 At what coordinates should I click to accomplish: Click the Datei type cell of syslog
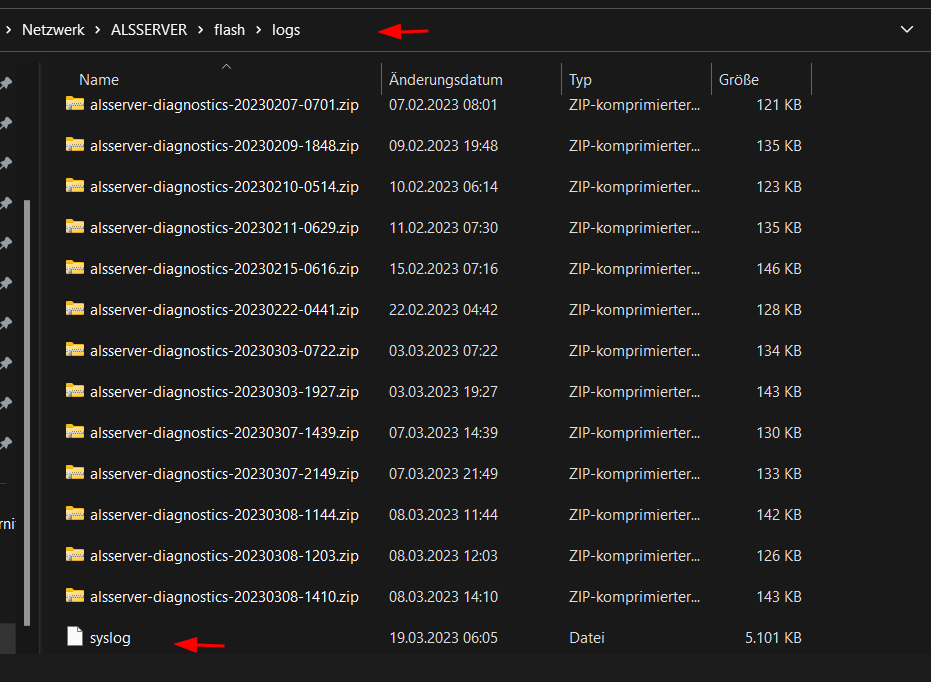[x=587, y=637]
